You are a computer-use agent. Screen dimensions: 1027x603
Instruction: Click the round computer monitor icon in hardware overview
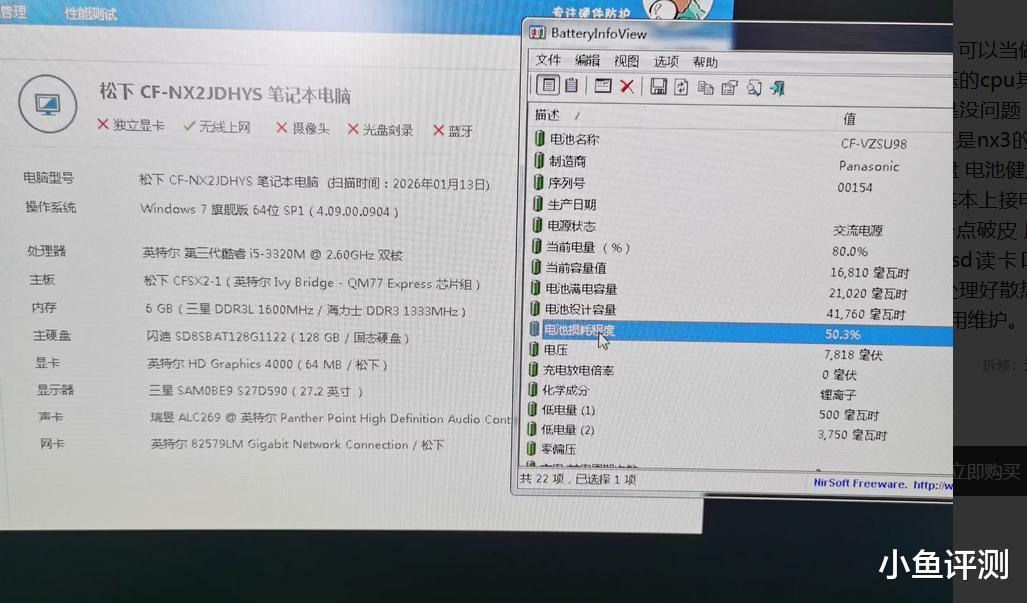pyautogui.click(x=48, y=103)
